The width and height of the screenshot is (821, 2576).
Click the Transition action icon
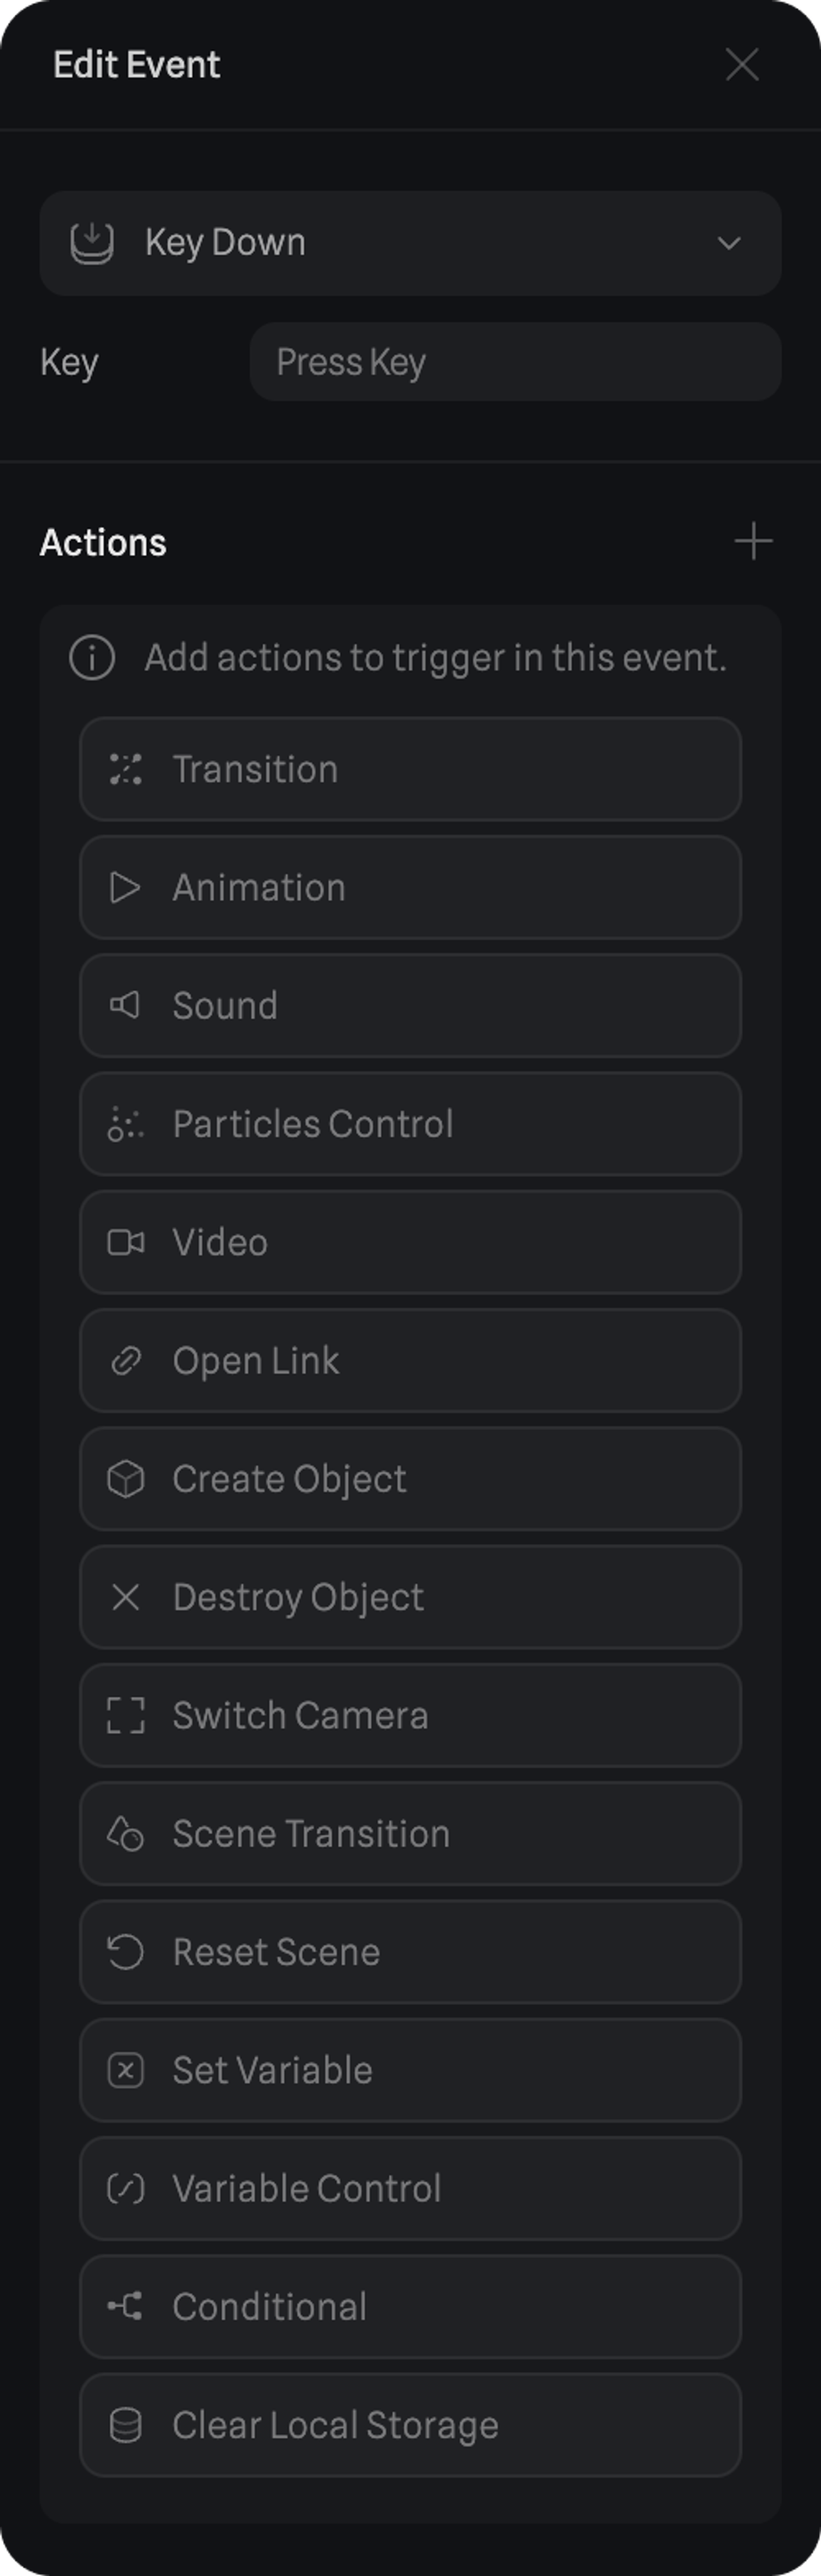click(126, 769)
